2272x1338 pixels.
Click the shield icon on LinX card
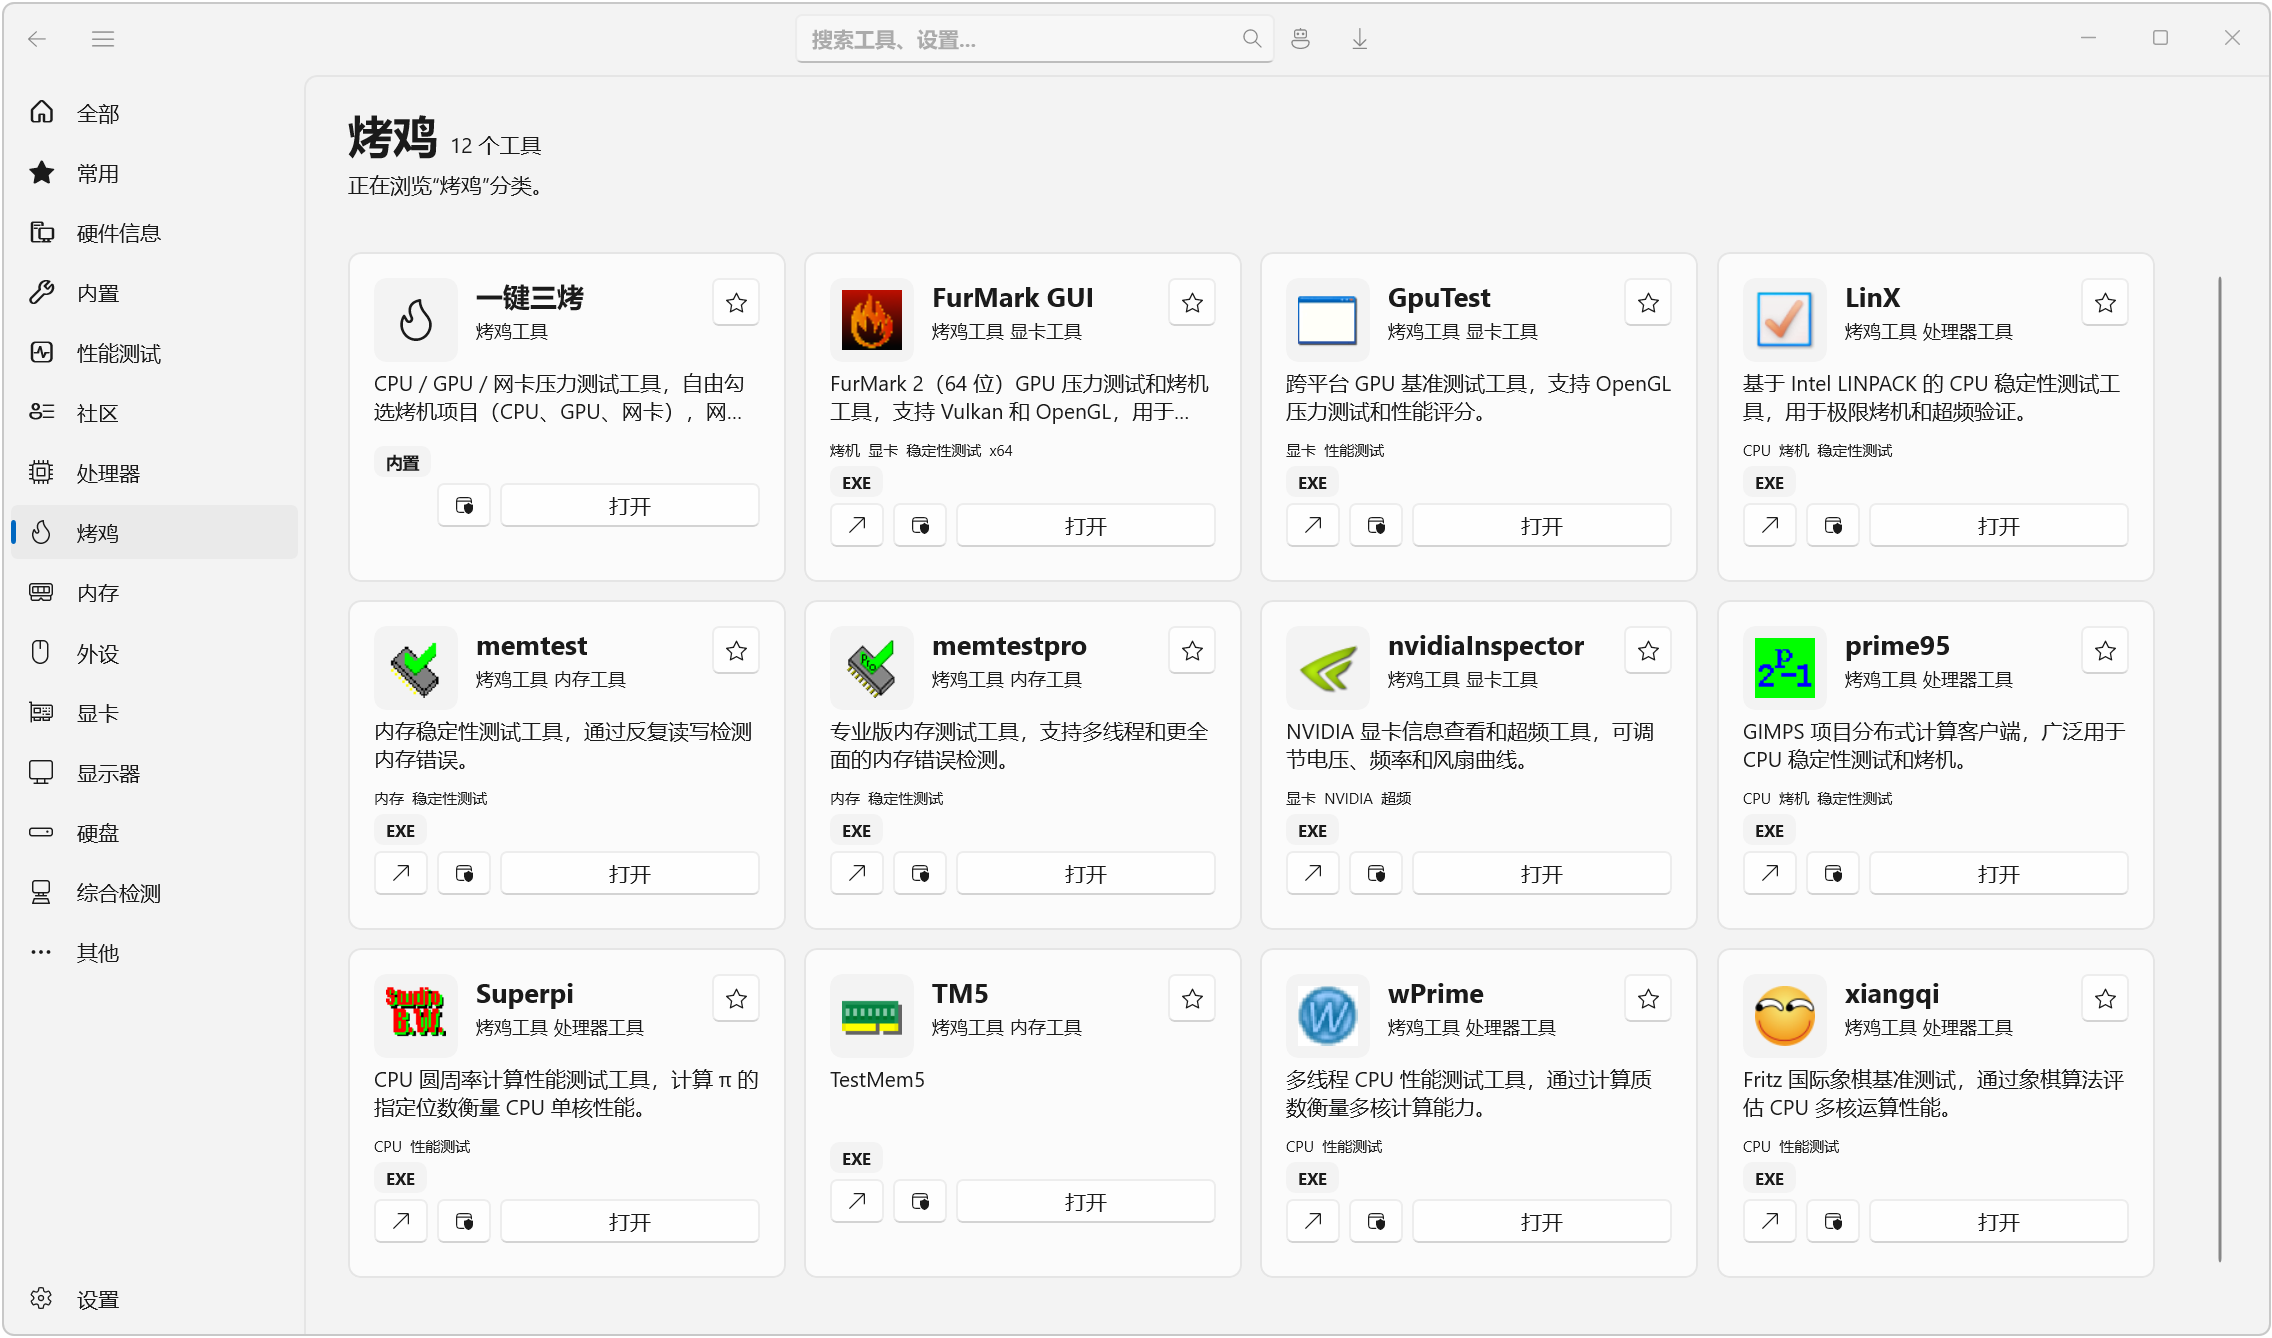1833,525
